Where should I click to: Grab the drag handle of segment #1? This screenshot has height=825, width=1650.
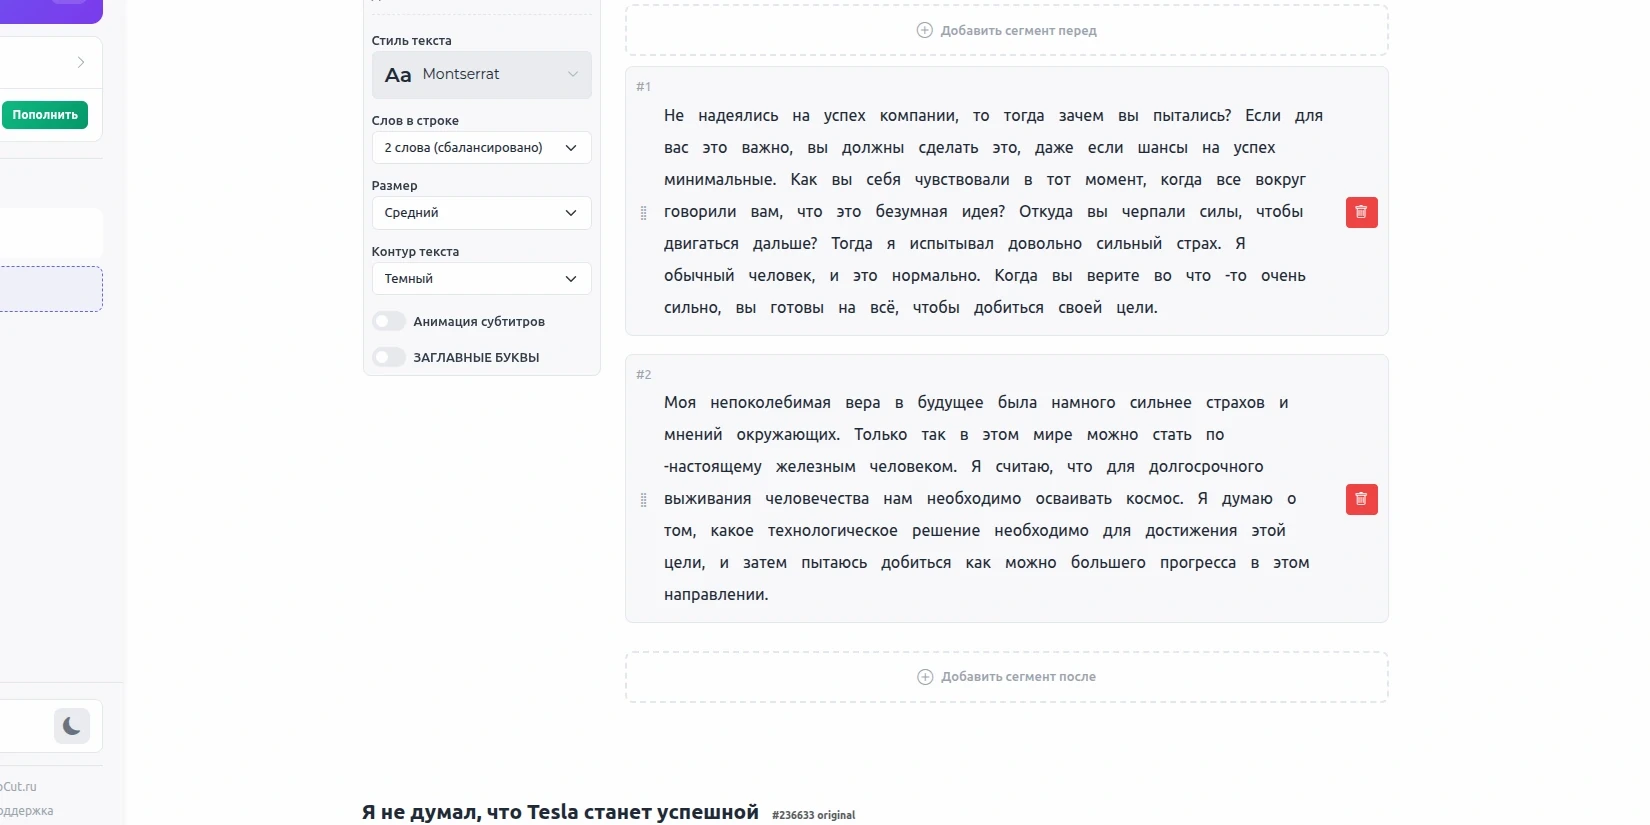pyautogui.click(x=643, y=212)
